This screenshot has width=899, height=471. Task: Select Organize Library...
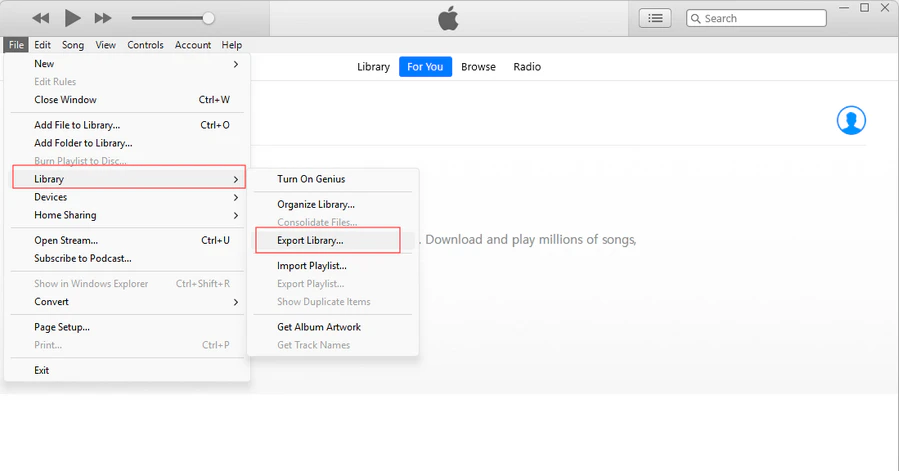[333, 204]
